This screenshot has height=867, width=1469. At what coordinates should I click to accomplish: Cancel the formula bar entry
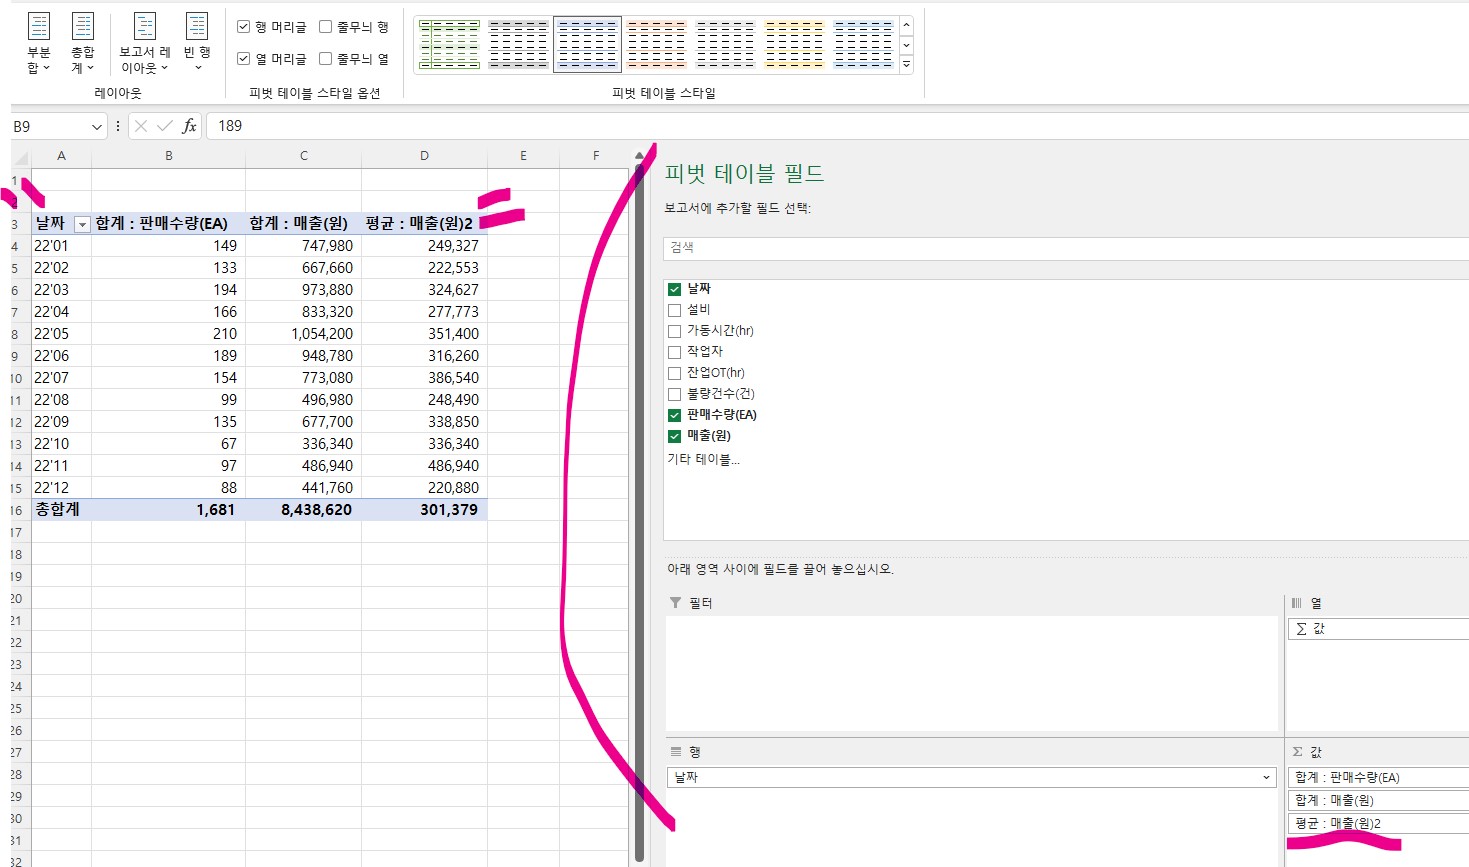coord(141,126)
